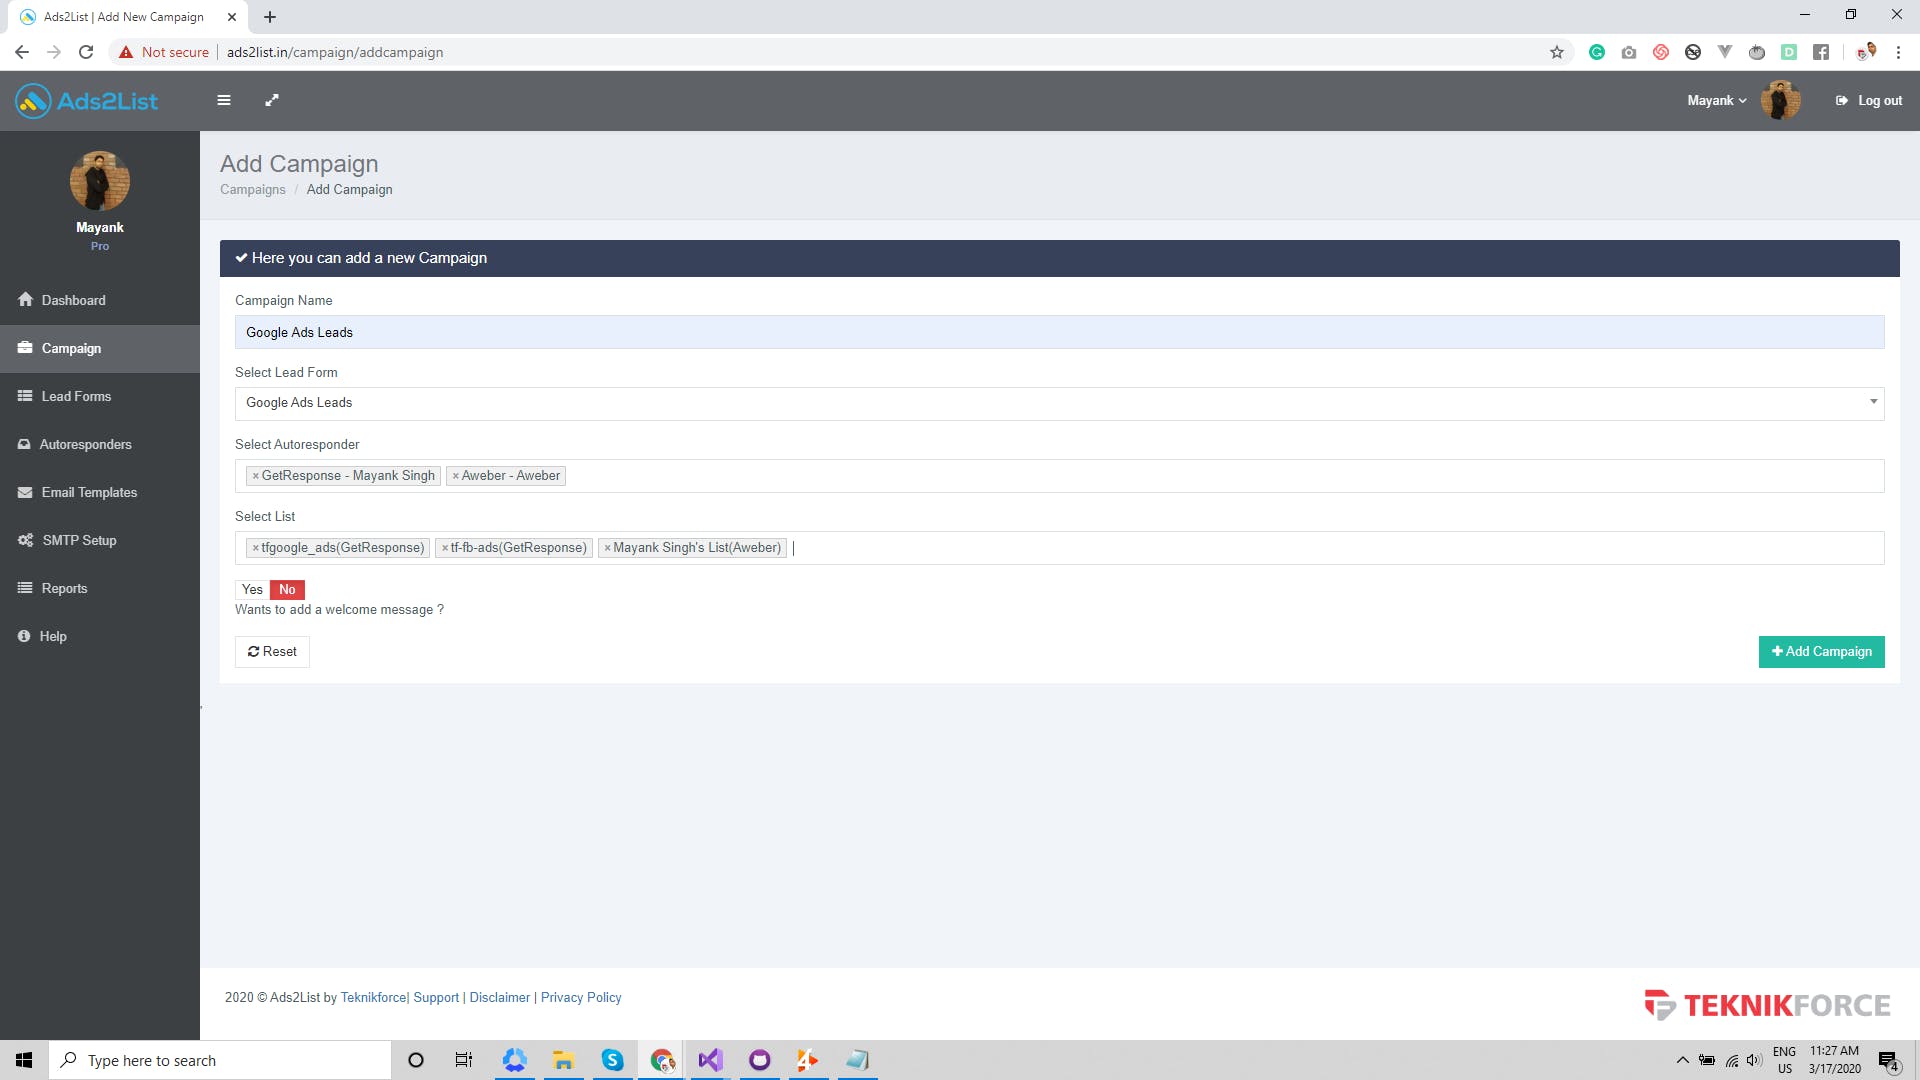Open Lead Forms in sidebar

coord(76,397)
